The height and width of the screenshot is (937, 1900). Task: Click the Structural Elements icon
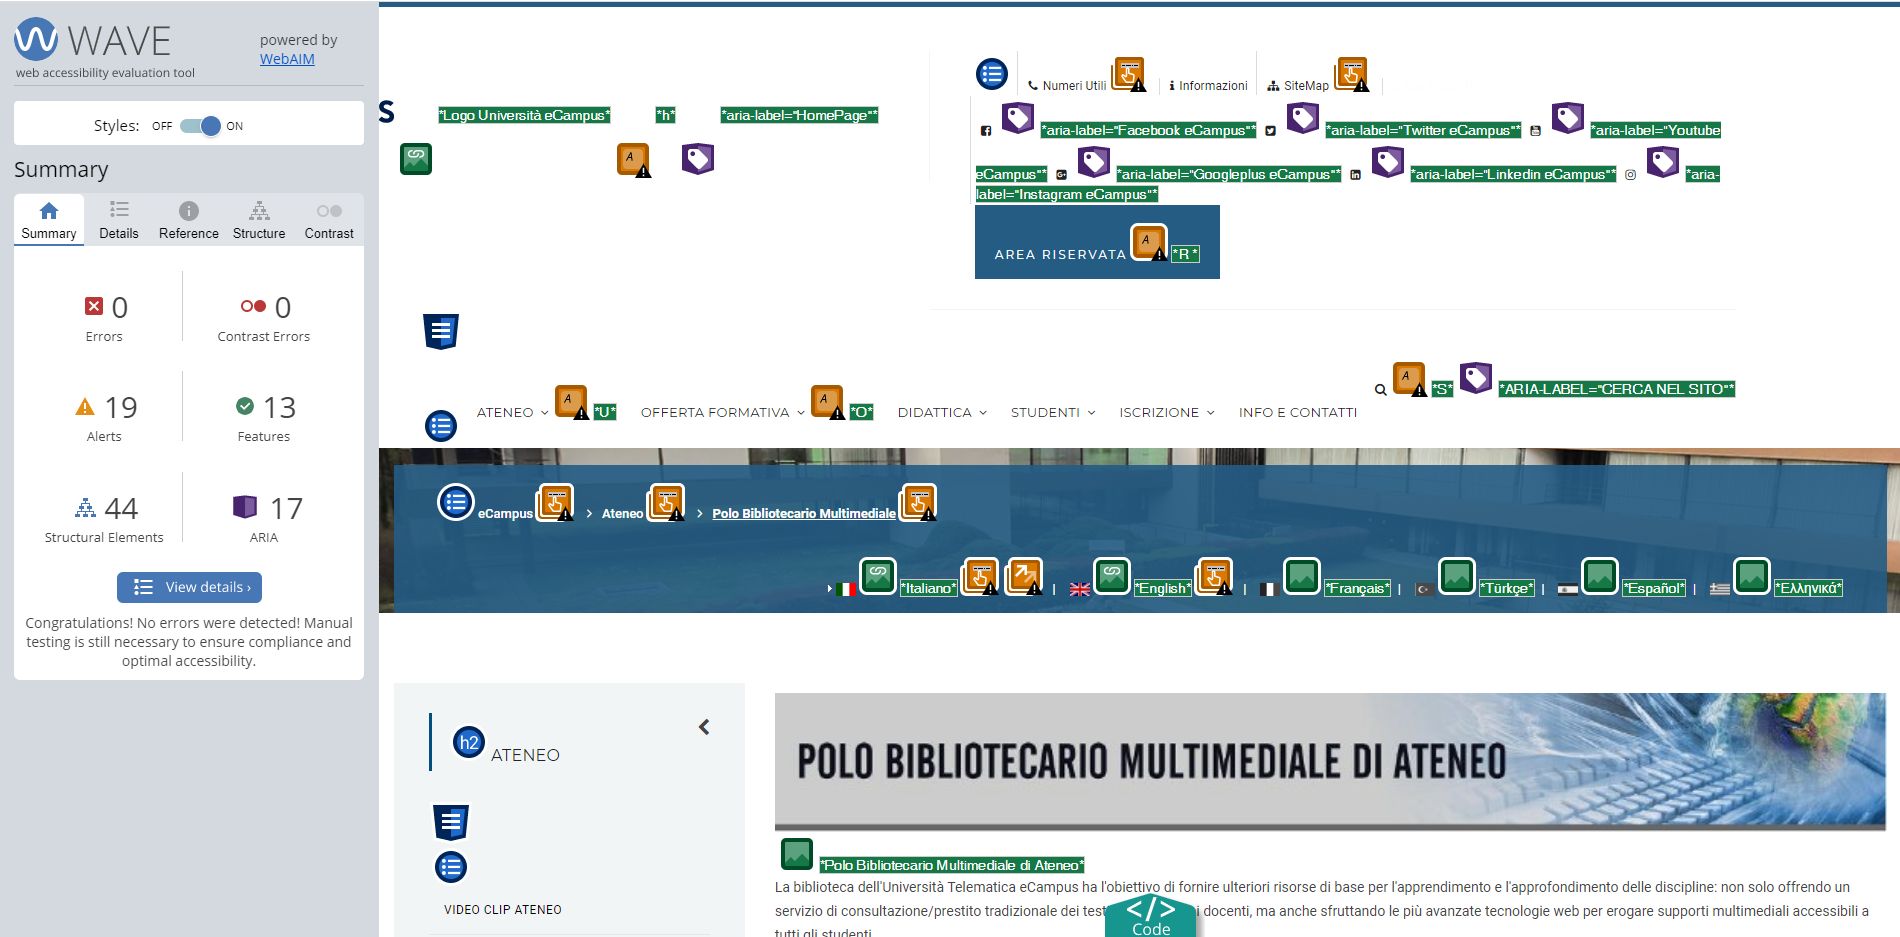86,507
